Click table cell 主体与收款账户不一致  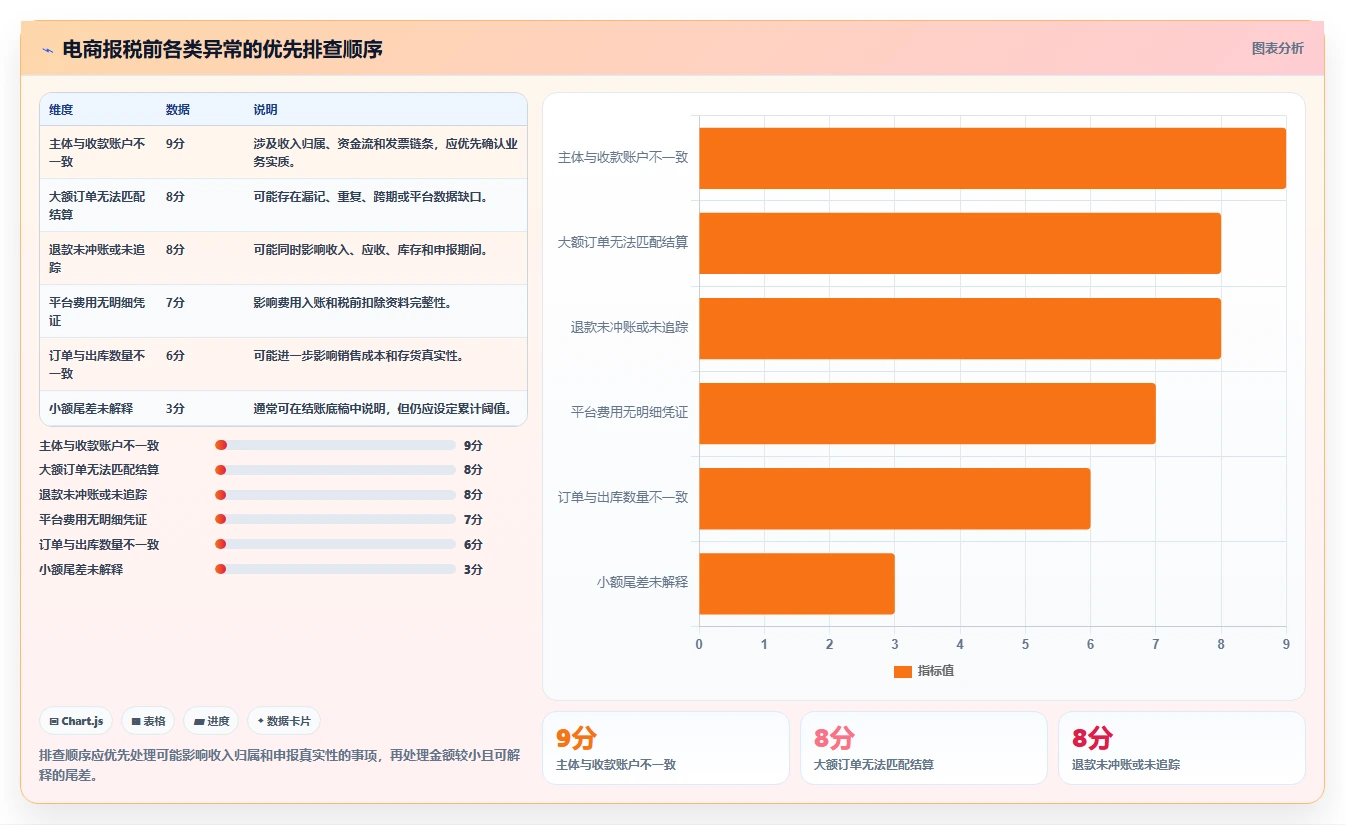click(97, 152)
